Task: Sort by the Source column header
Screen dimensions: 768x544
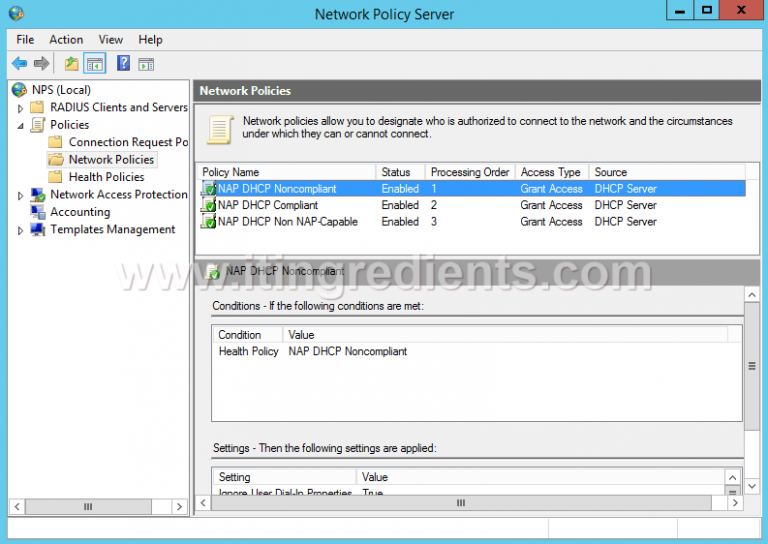Action: [x=667, y=172]
